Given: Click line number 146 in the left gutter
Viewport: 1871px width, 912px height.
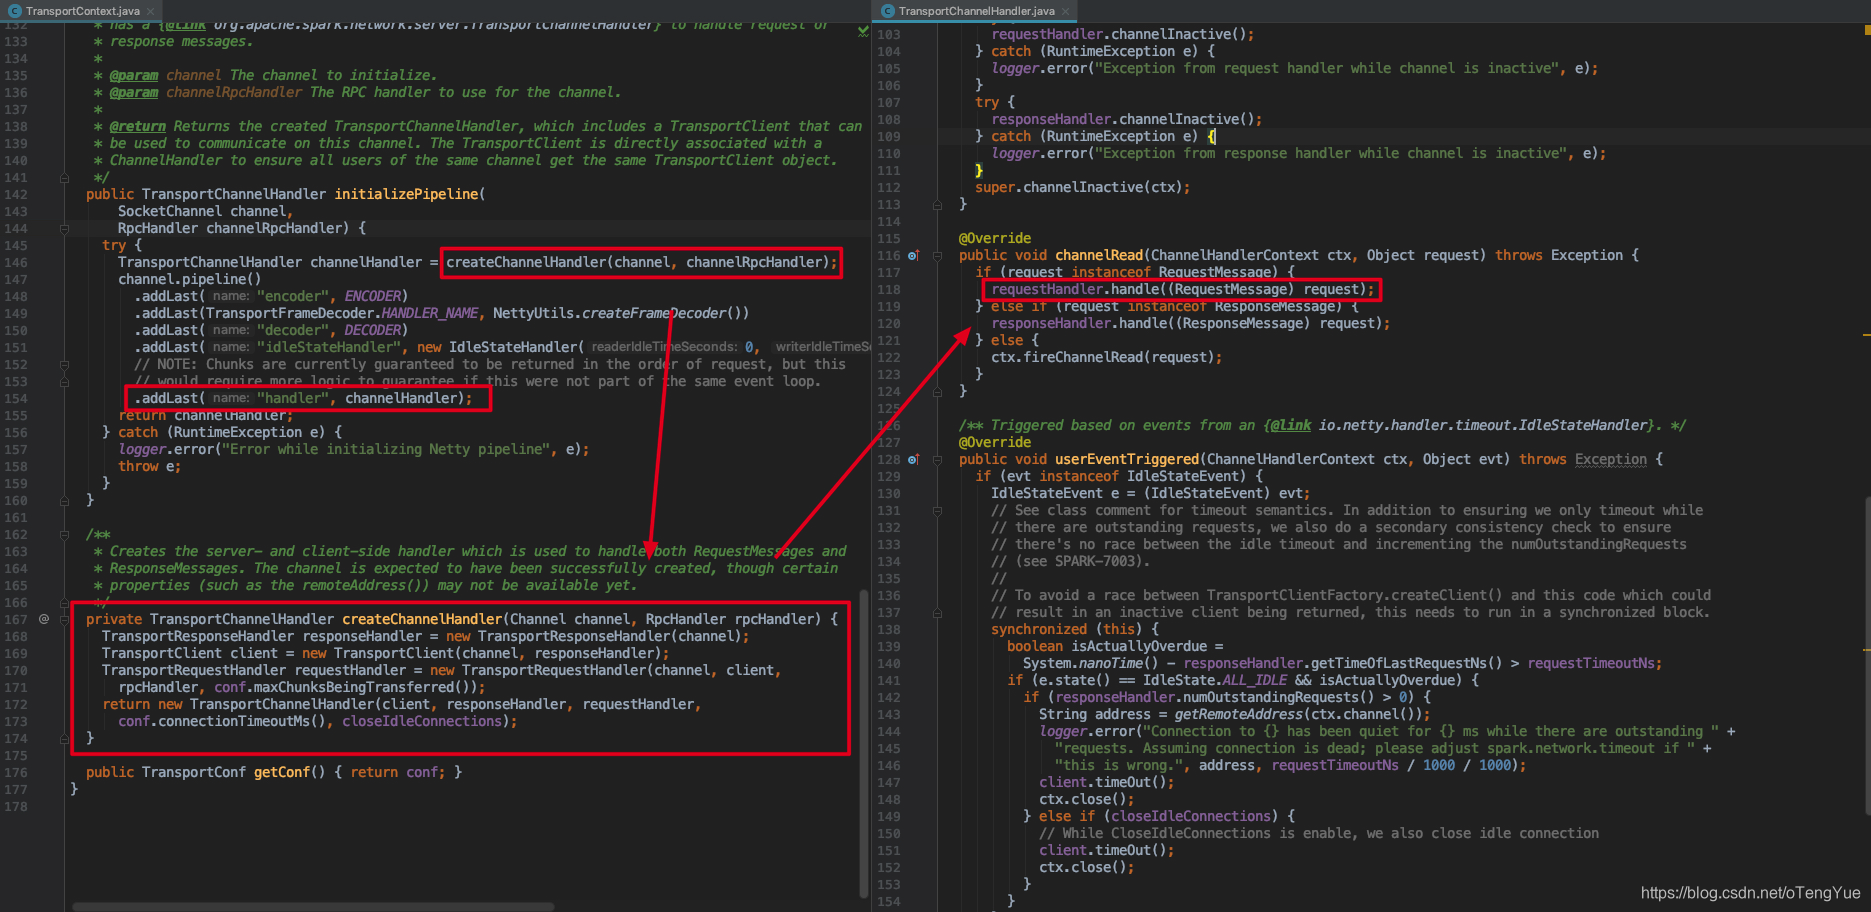Looking at the screenshot, I should 16,262.
